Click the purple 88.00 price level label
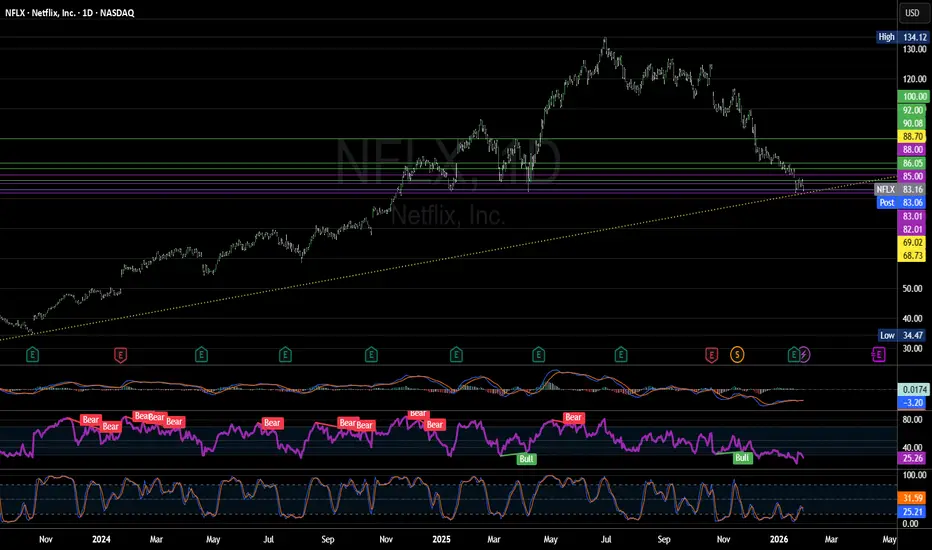932x550 pixels. click(x=913, y=150)
